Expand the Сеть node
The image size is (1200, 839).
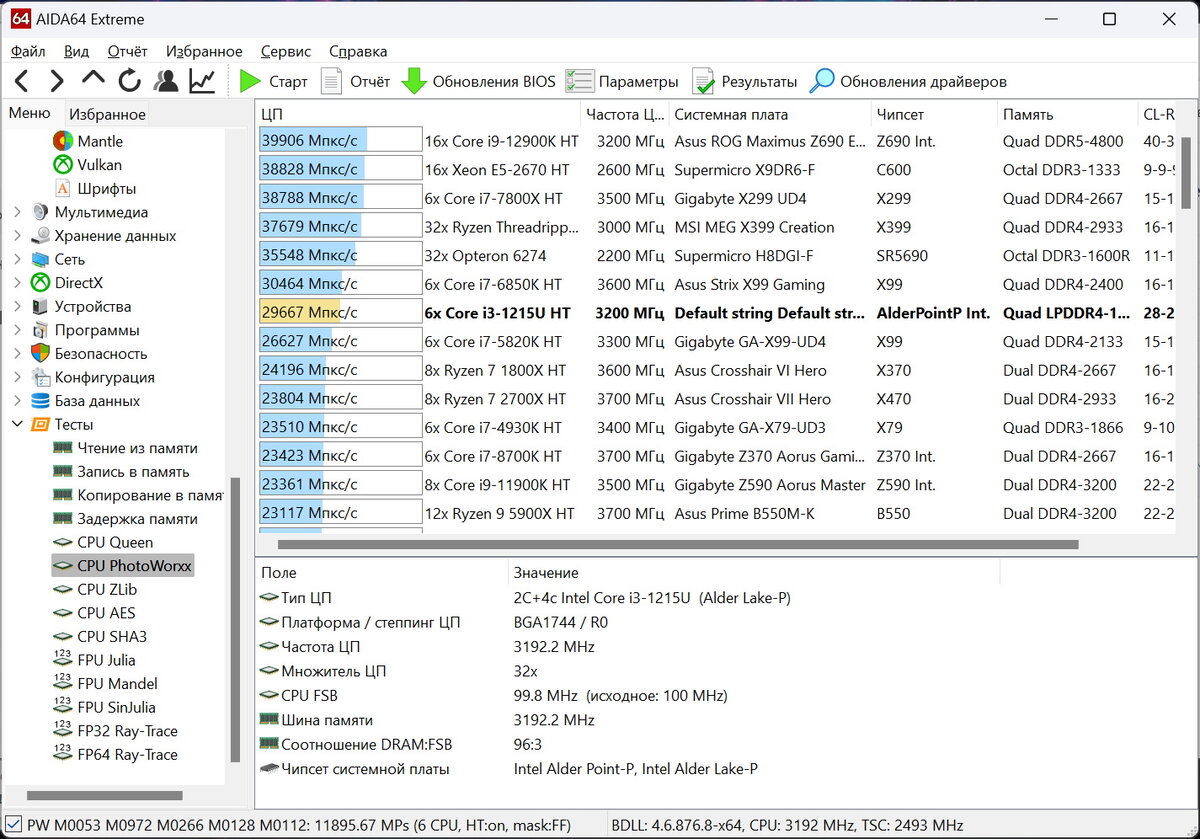(17, 259)
